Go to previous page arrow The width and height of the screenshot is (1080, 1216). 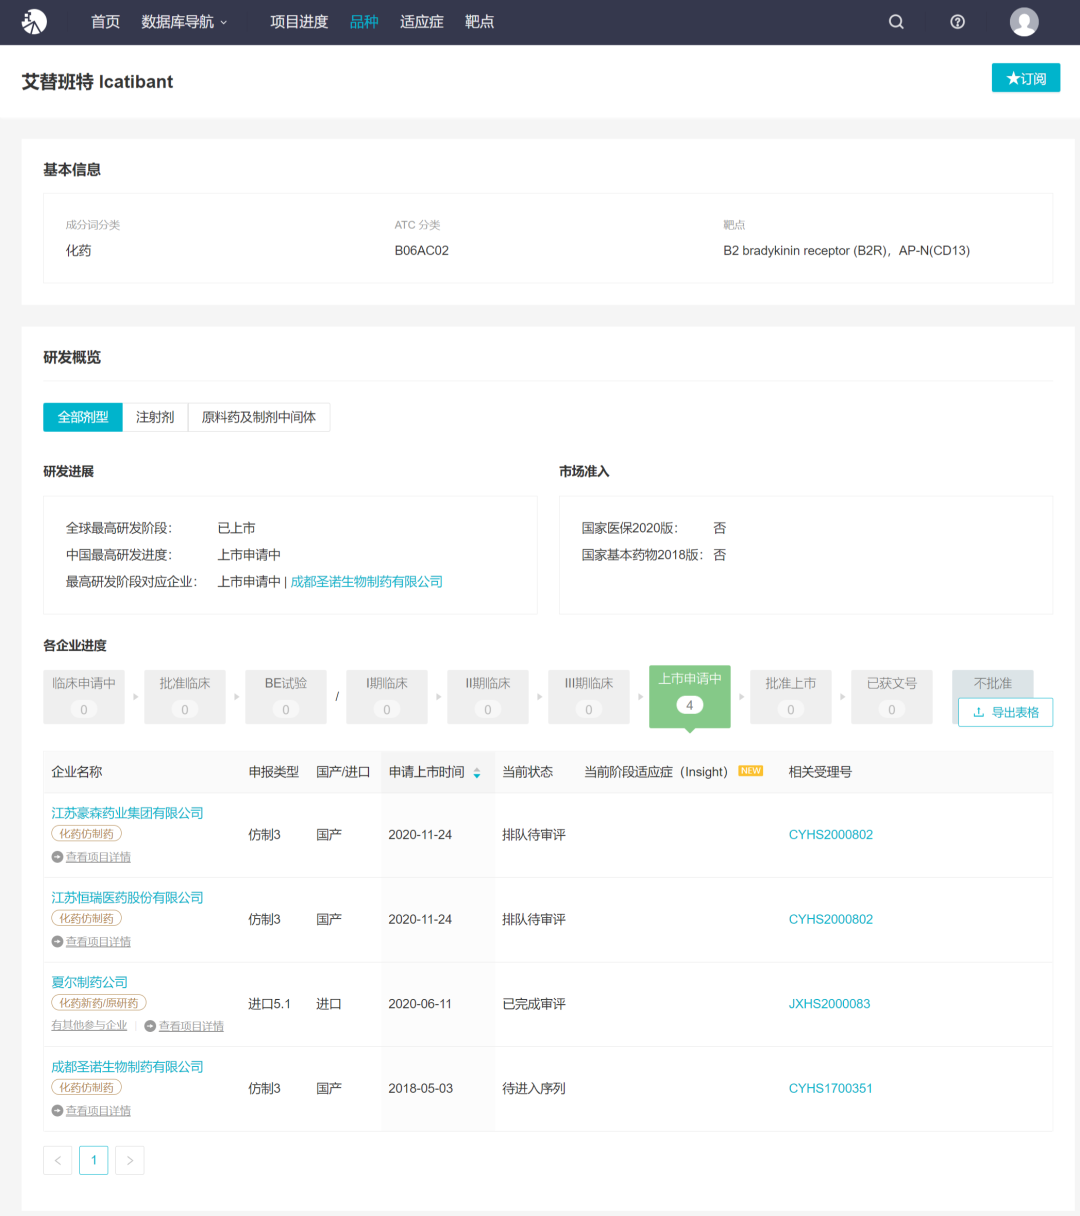coord(58,1160)
